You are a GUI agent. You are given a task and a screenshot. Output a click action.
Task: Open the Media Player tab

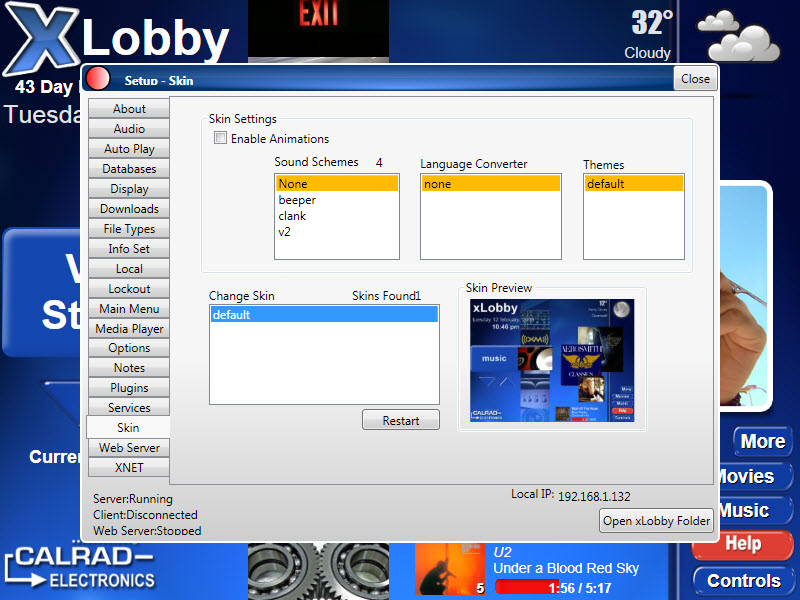(x=129, y=328)
